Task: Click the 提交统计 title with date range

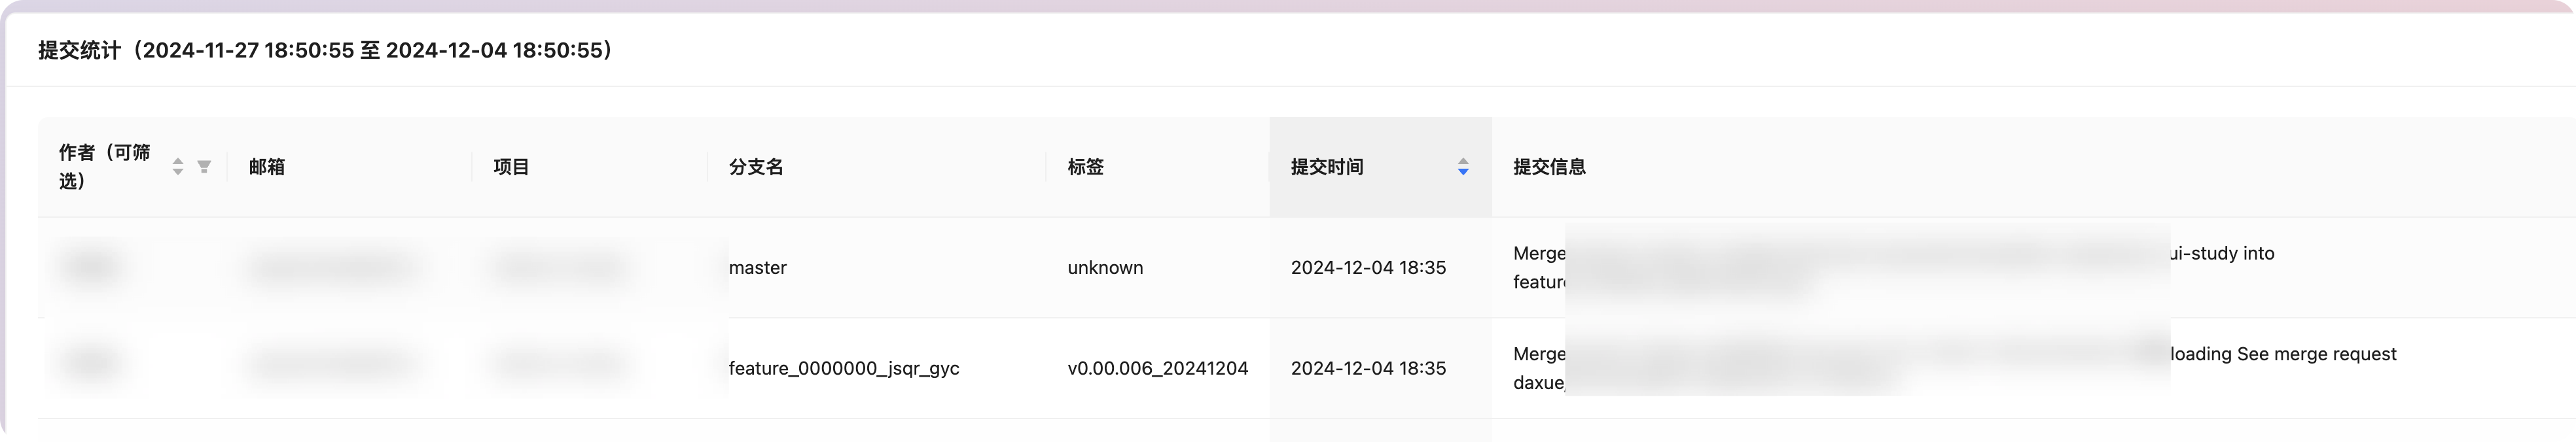Action: pyautogui.click(x=325, y=50)
